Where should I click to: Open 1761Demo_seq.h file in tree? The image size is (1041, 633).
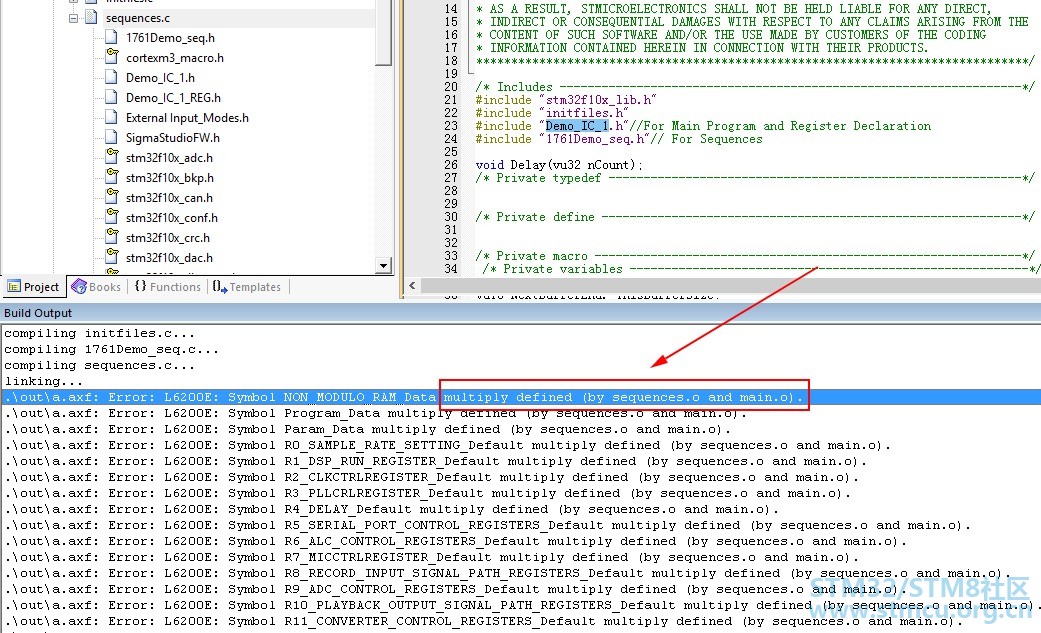pos(170,38)
